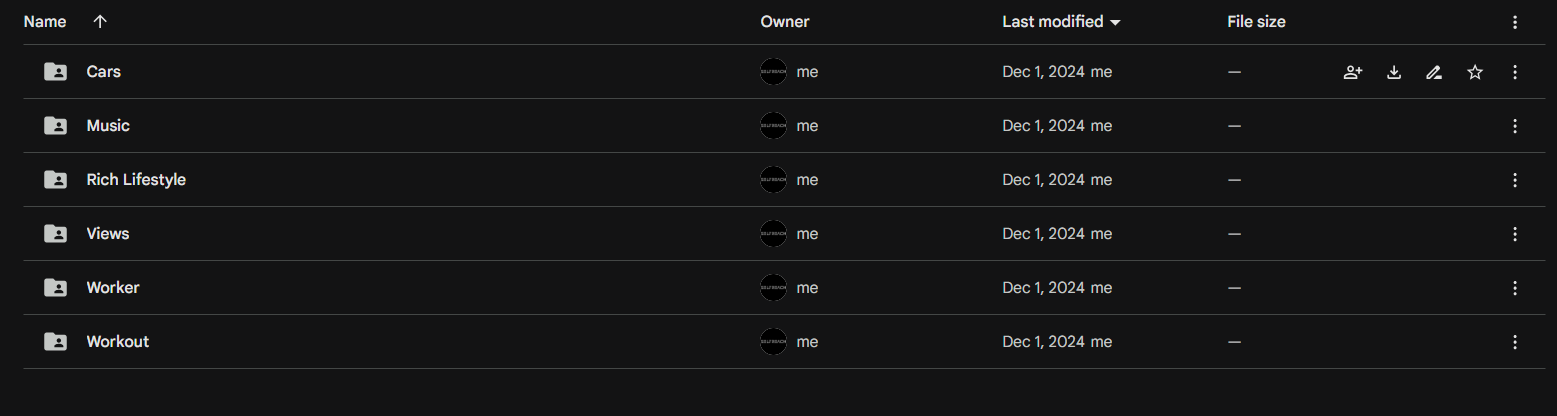Select the Music folder row

pos(400,126)
